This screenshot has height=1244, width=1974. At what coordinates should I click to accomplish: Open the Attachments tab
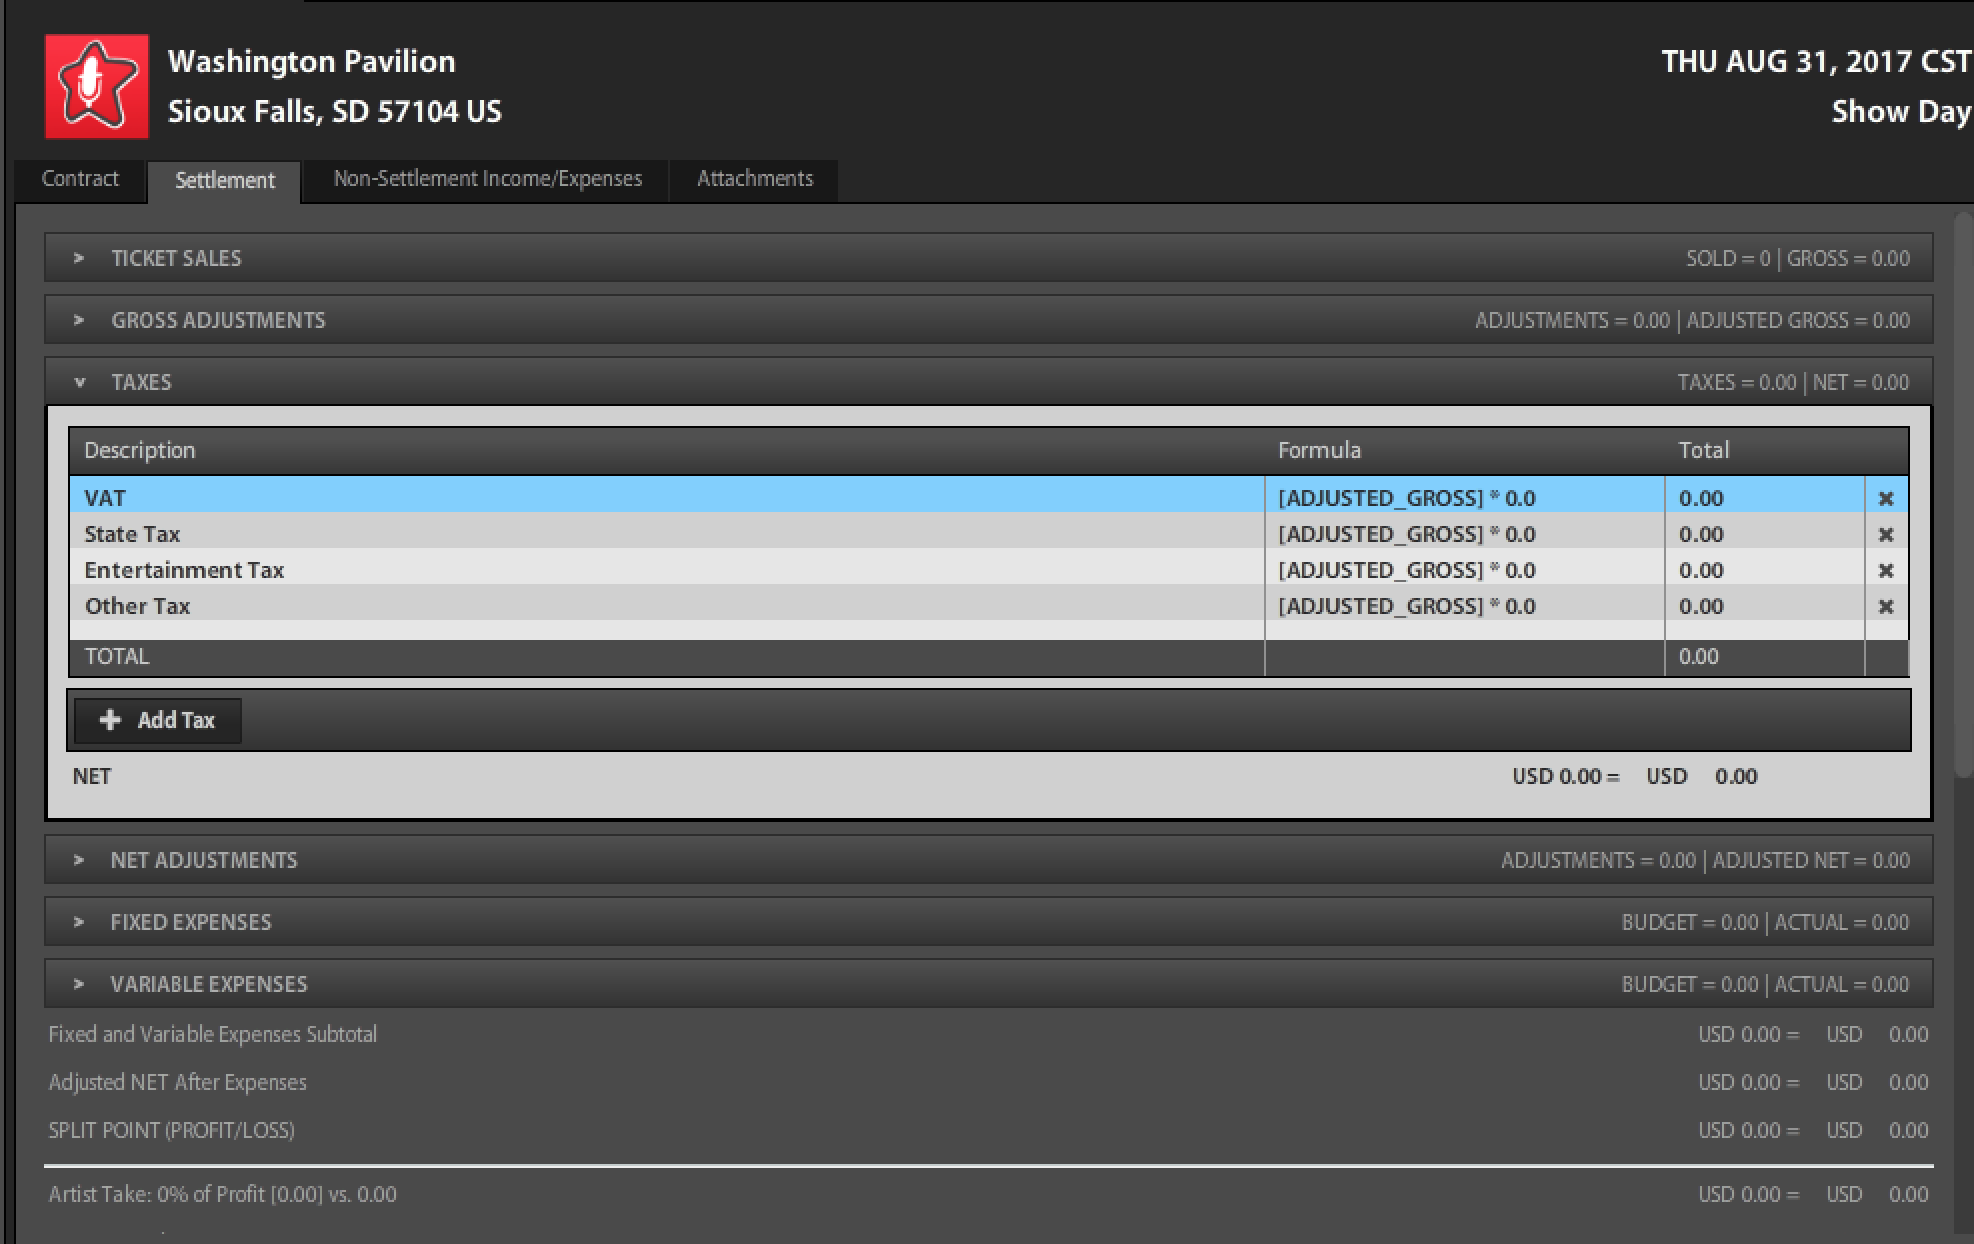tap(754, 179)
